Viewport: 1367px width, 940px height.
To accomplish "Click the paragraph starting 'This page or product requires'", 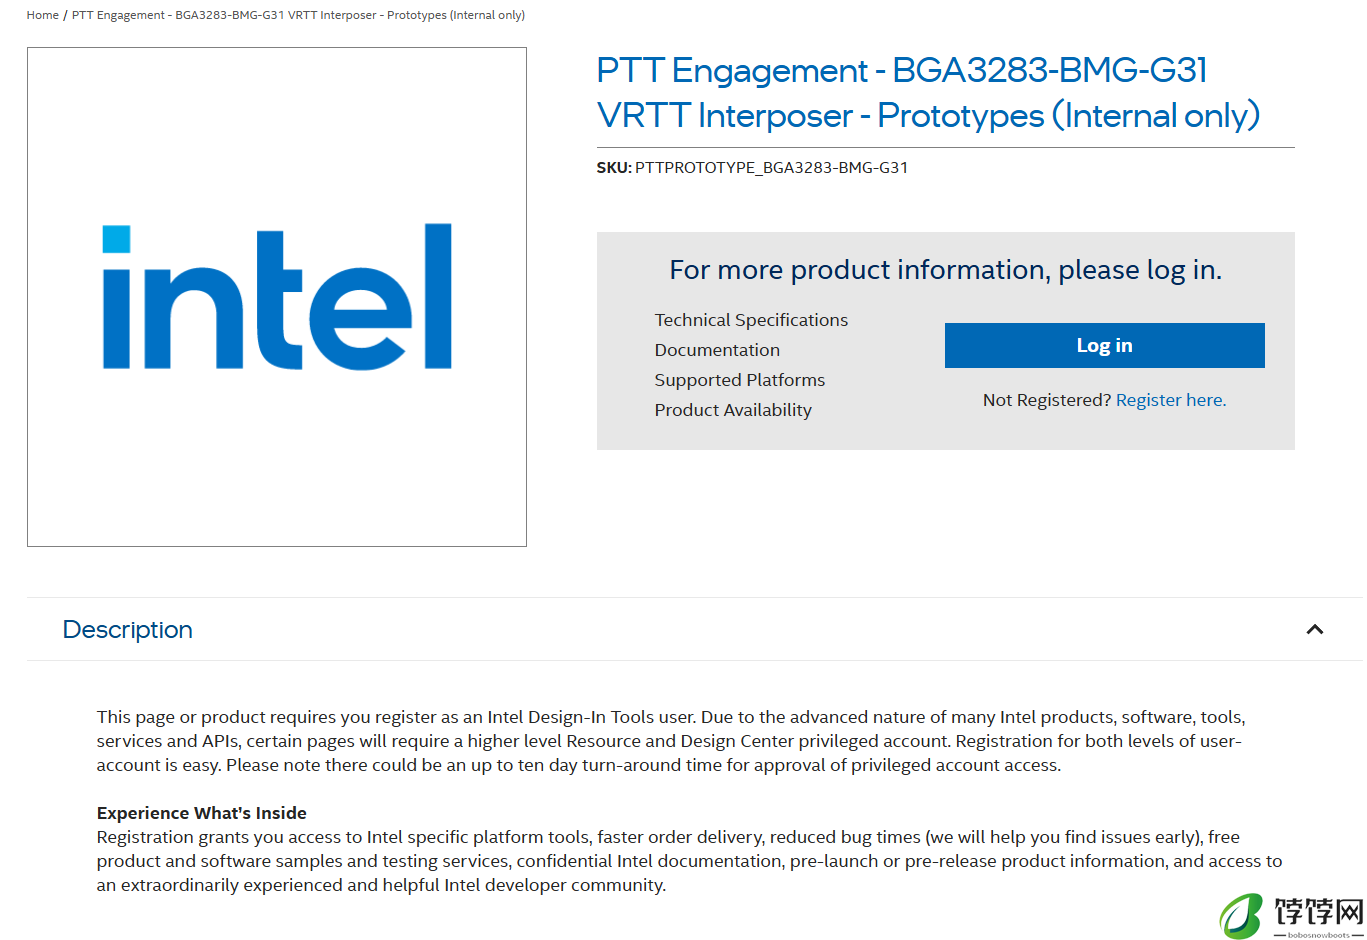I will coord(671,741).
